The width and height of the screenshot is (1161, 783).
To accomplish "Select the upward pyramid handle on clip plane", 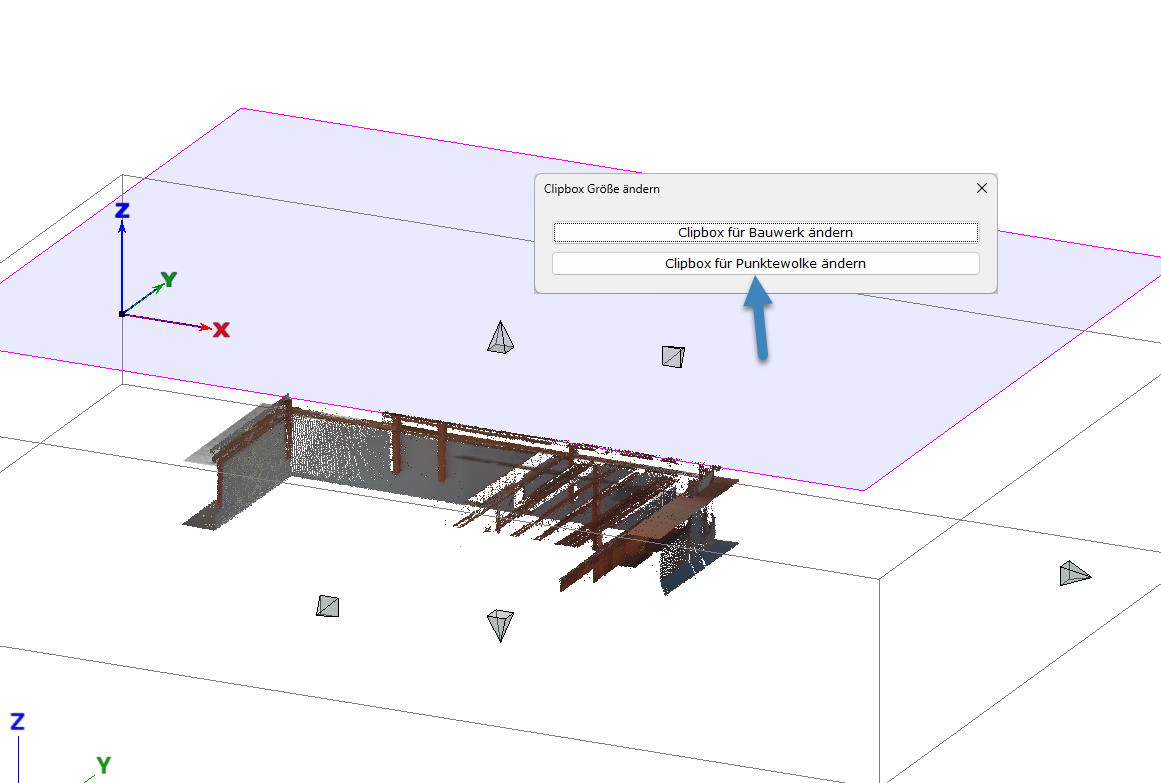I will tap(501, 338).
